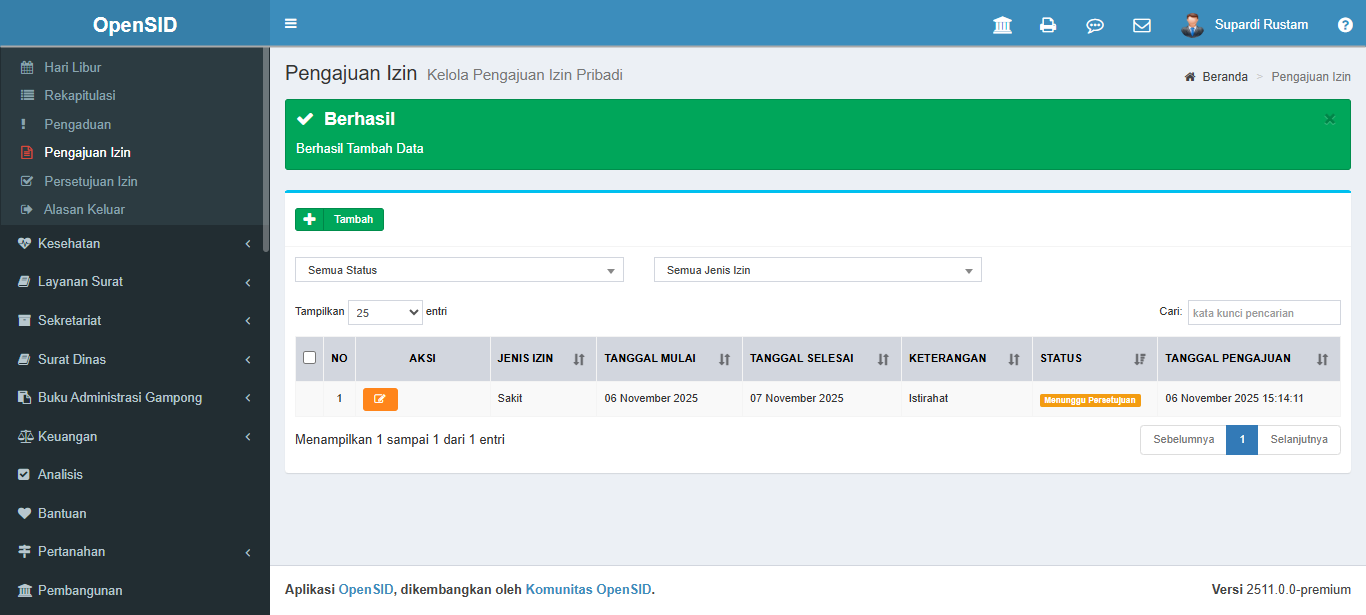Screen dimensions: 1366x615
Task: Follow the Komunitas OpenSID footer link
Action: point(588,590)
